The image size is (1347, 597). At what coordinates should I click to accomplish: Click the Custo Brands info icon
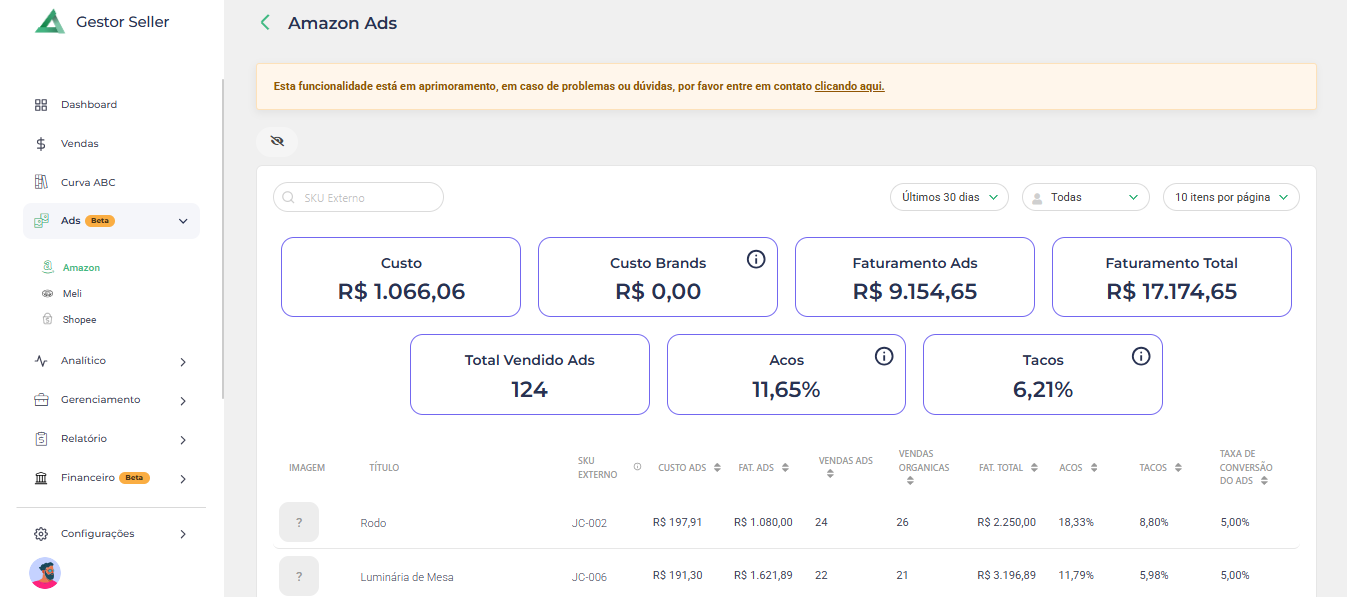tap(756, 260)
